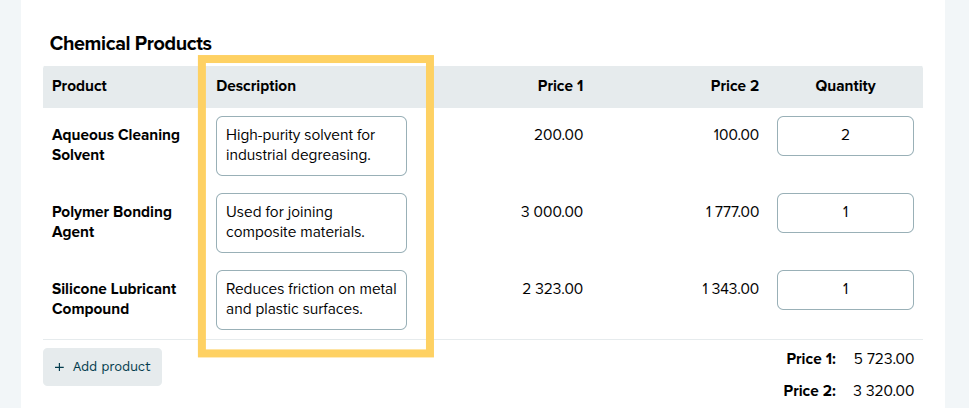
Task: Edit the Aqueous Cleaning Solvent description field
Action: (311, 145)
